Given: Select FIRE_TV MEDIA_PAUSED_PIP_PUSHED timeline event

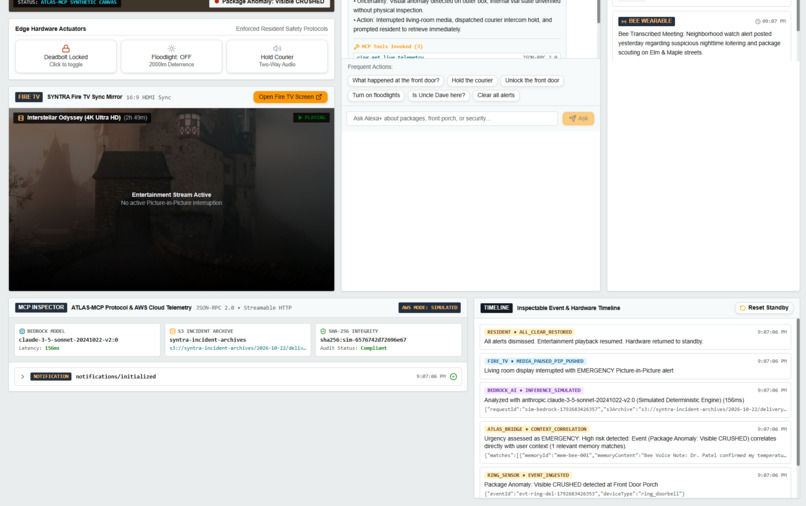Looking at the screenshot, I should 635,366.
